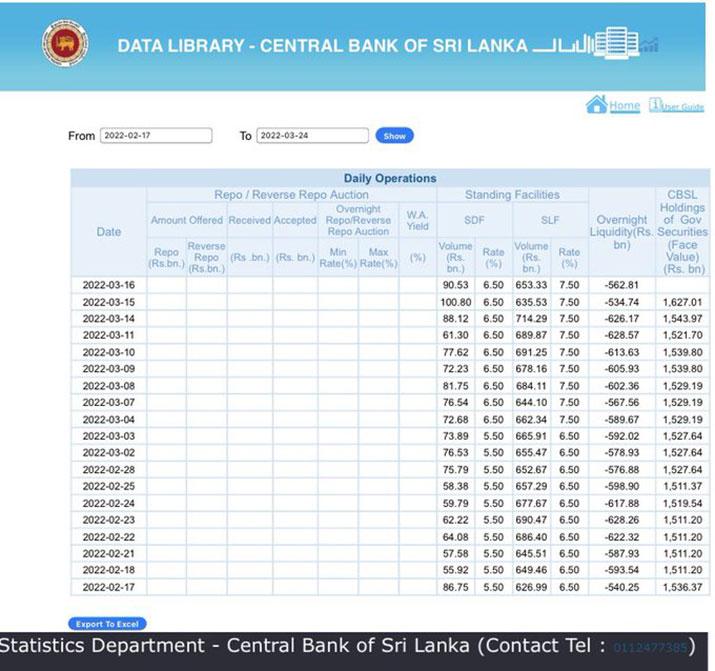Click CBSL holdings value 1,521.70
715x671 pixels.
point(682,335)
